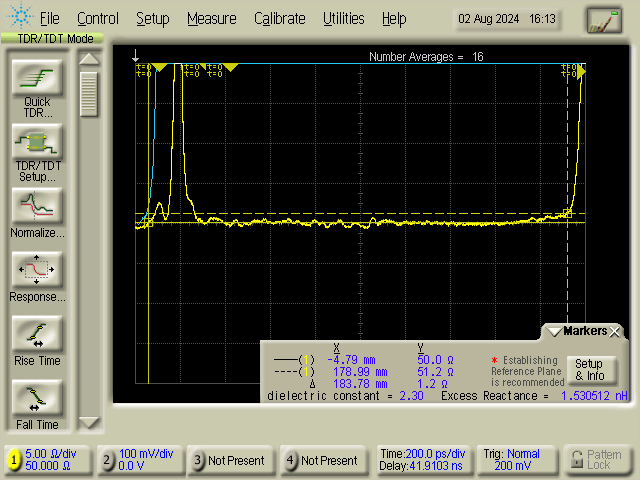
Task: Open the Measure menu
Action: click(x=211, y=18)
